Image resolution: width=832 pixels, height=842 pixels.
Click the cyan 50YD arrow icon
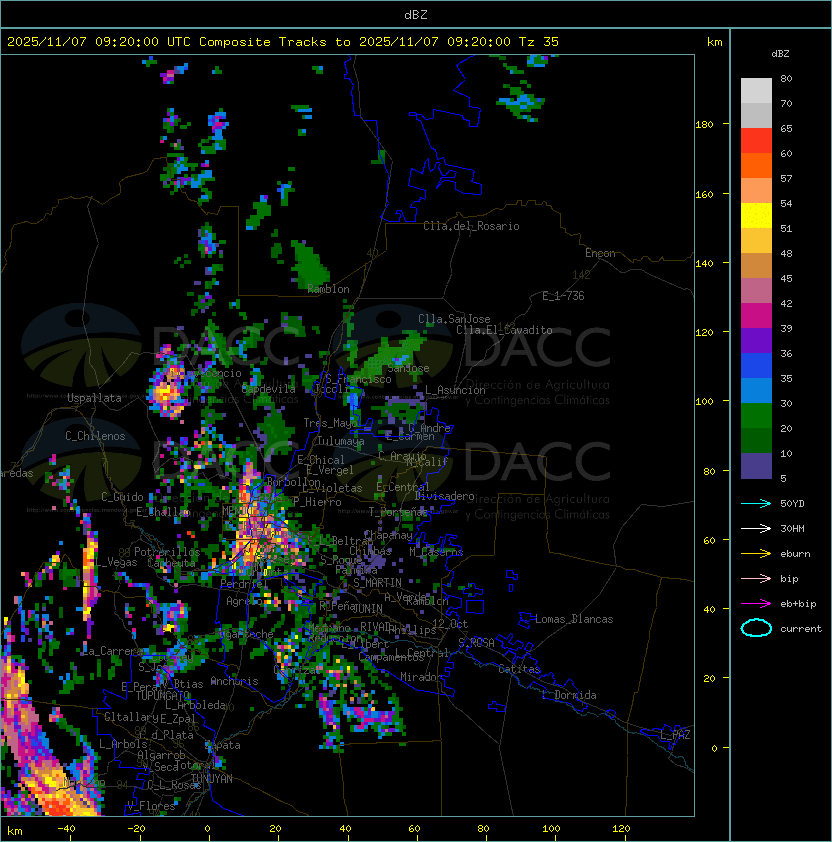(756, 503)
